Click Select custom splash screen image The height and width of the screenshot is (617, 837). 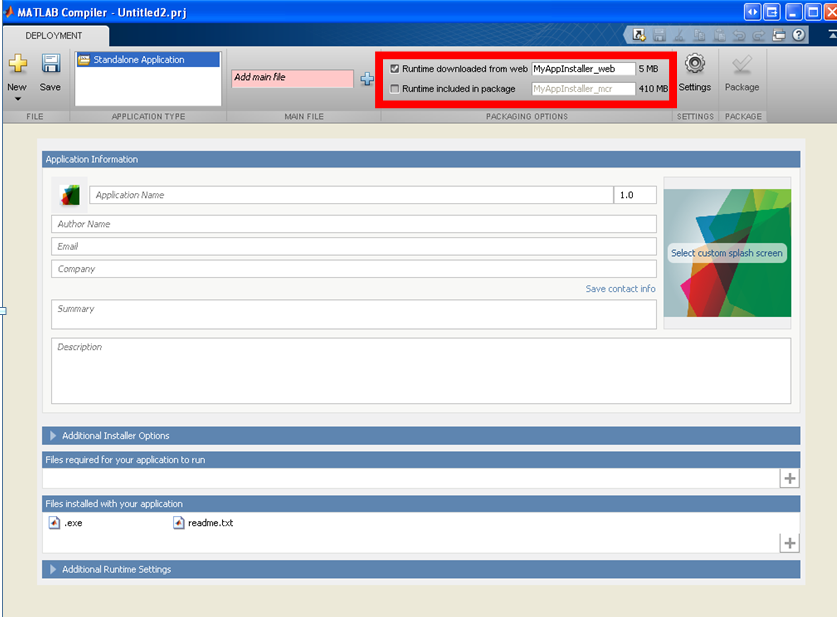tap(727, 253)
